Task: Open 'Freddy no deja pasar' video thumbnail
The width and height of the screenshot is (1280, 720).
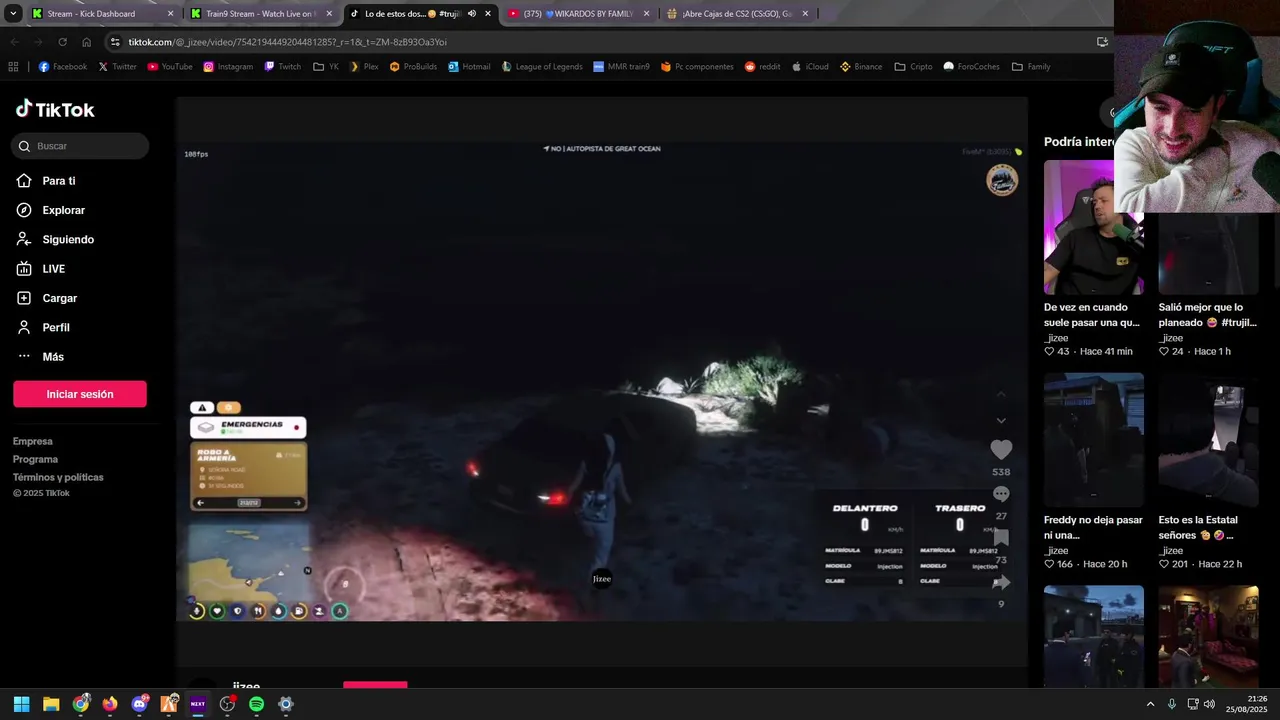Action: tap(1094, 440)
